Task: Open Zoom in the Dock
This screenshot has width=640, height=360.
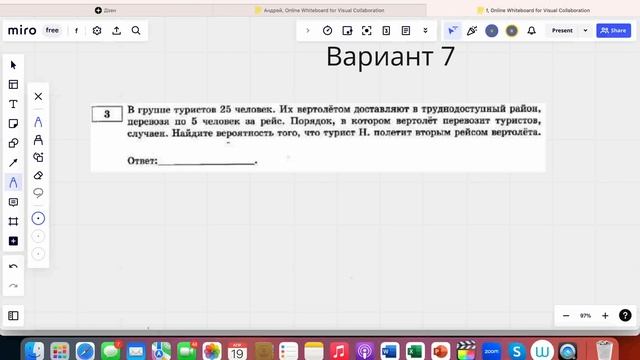Action: coord(491,351)
